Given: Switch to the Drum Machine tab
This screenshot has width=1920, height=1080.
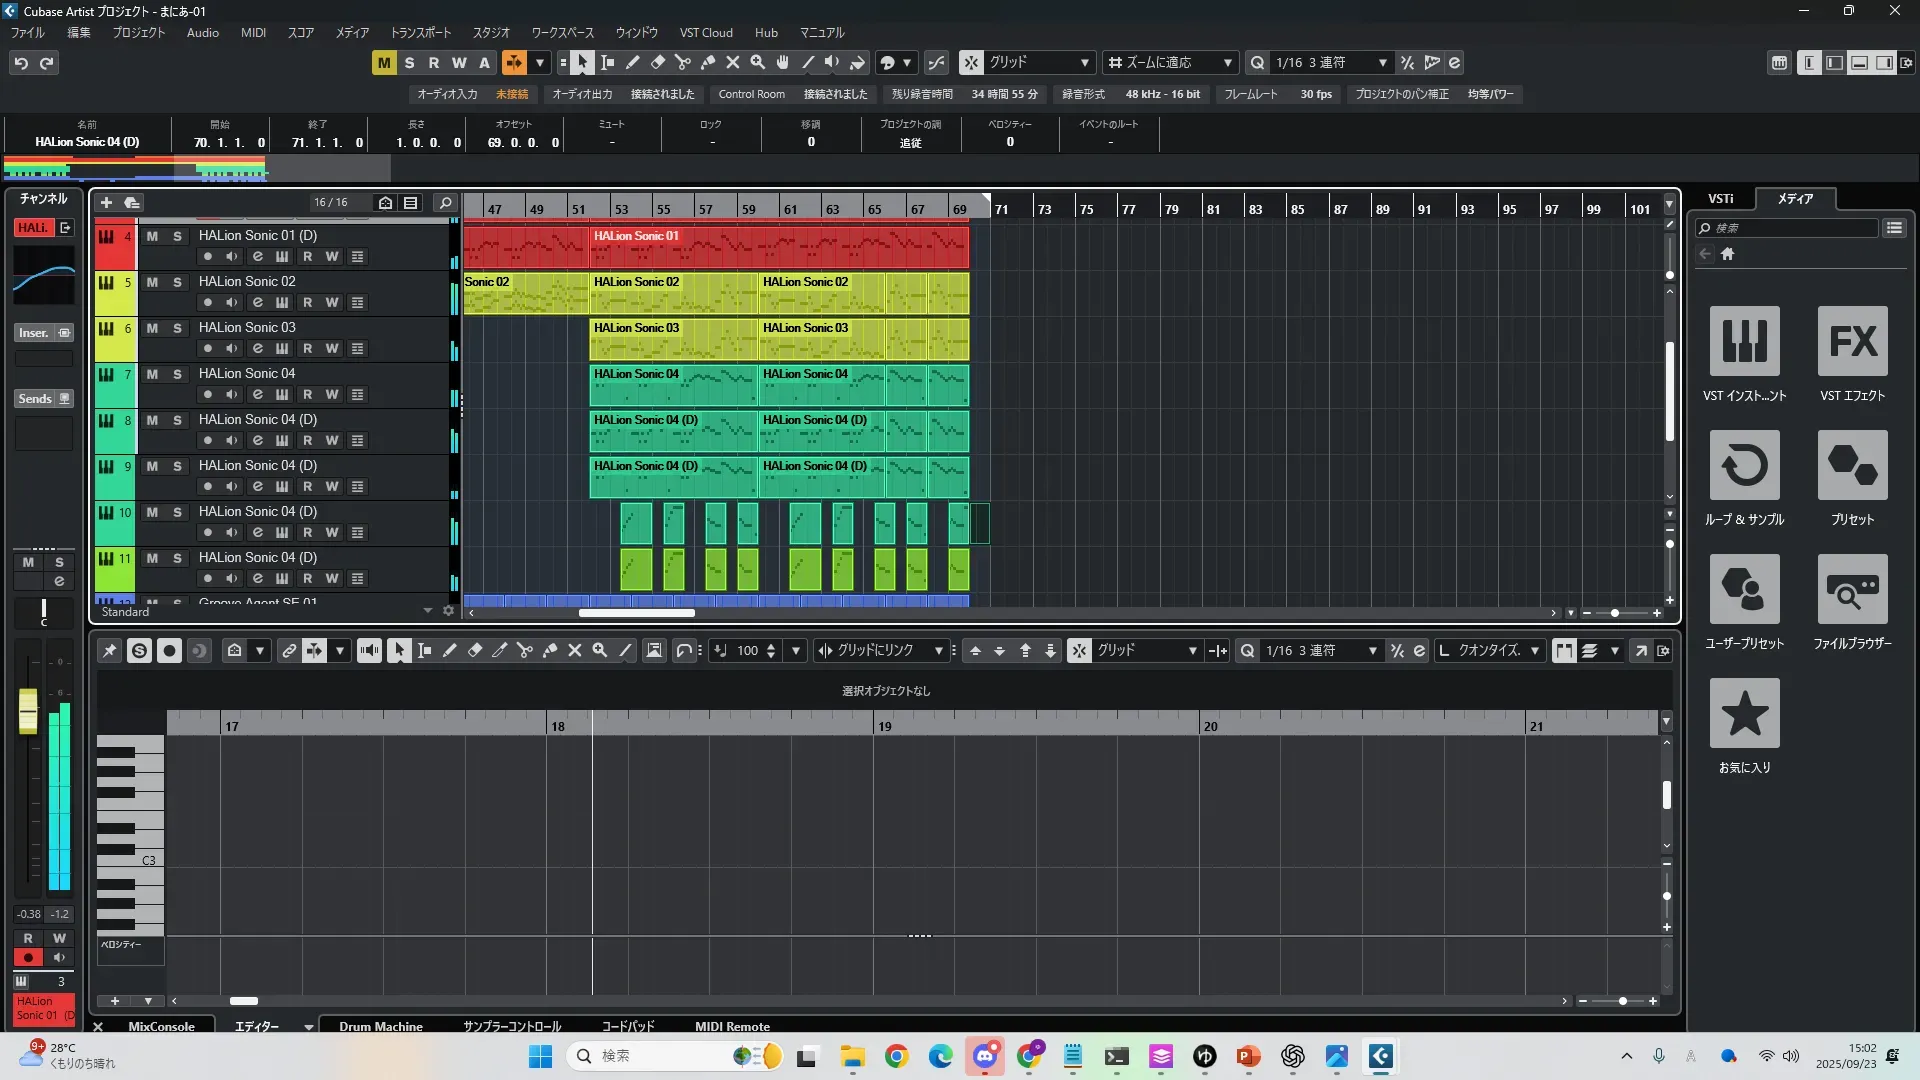Looking at the screenshot, I should point(380,1026).
